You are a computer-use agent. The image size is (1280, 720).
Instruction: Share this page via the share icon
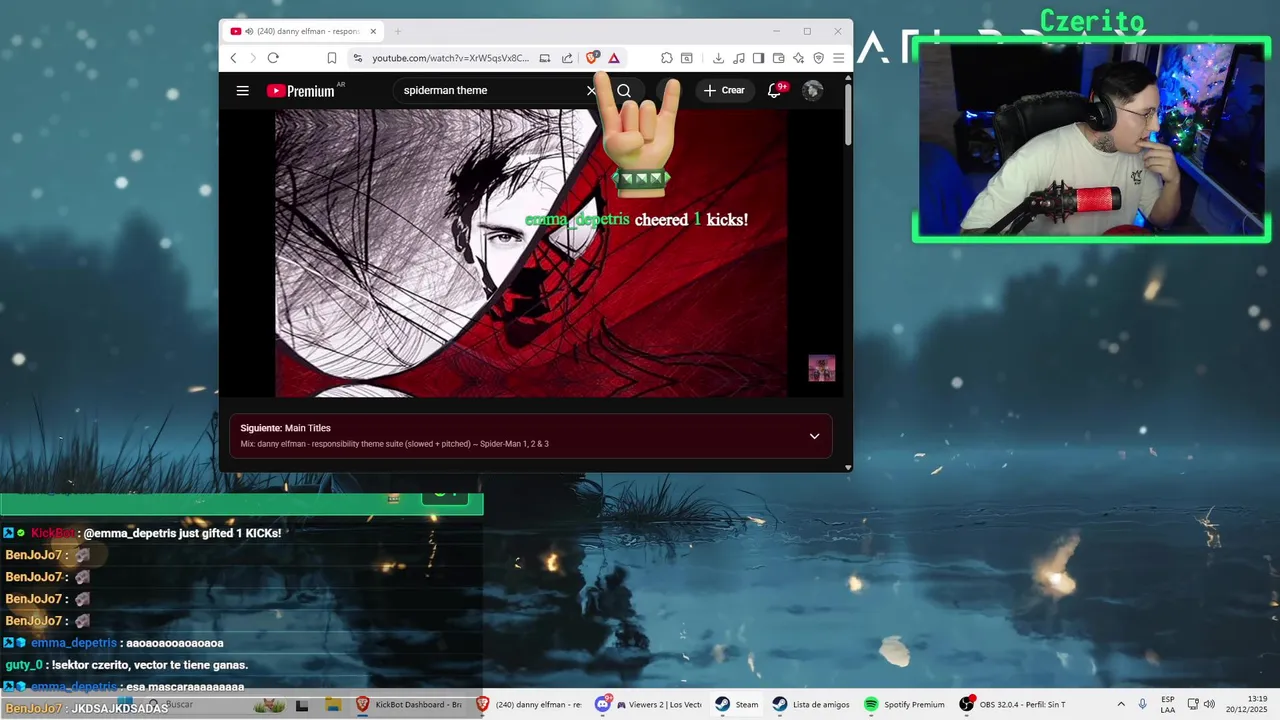click(x=567, y=58)
